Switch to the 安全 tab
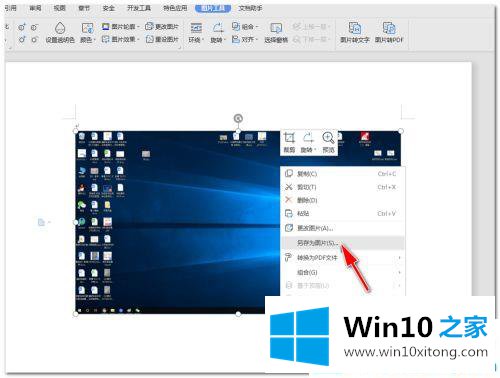The image size is (500, 378). [108, 8]
